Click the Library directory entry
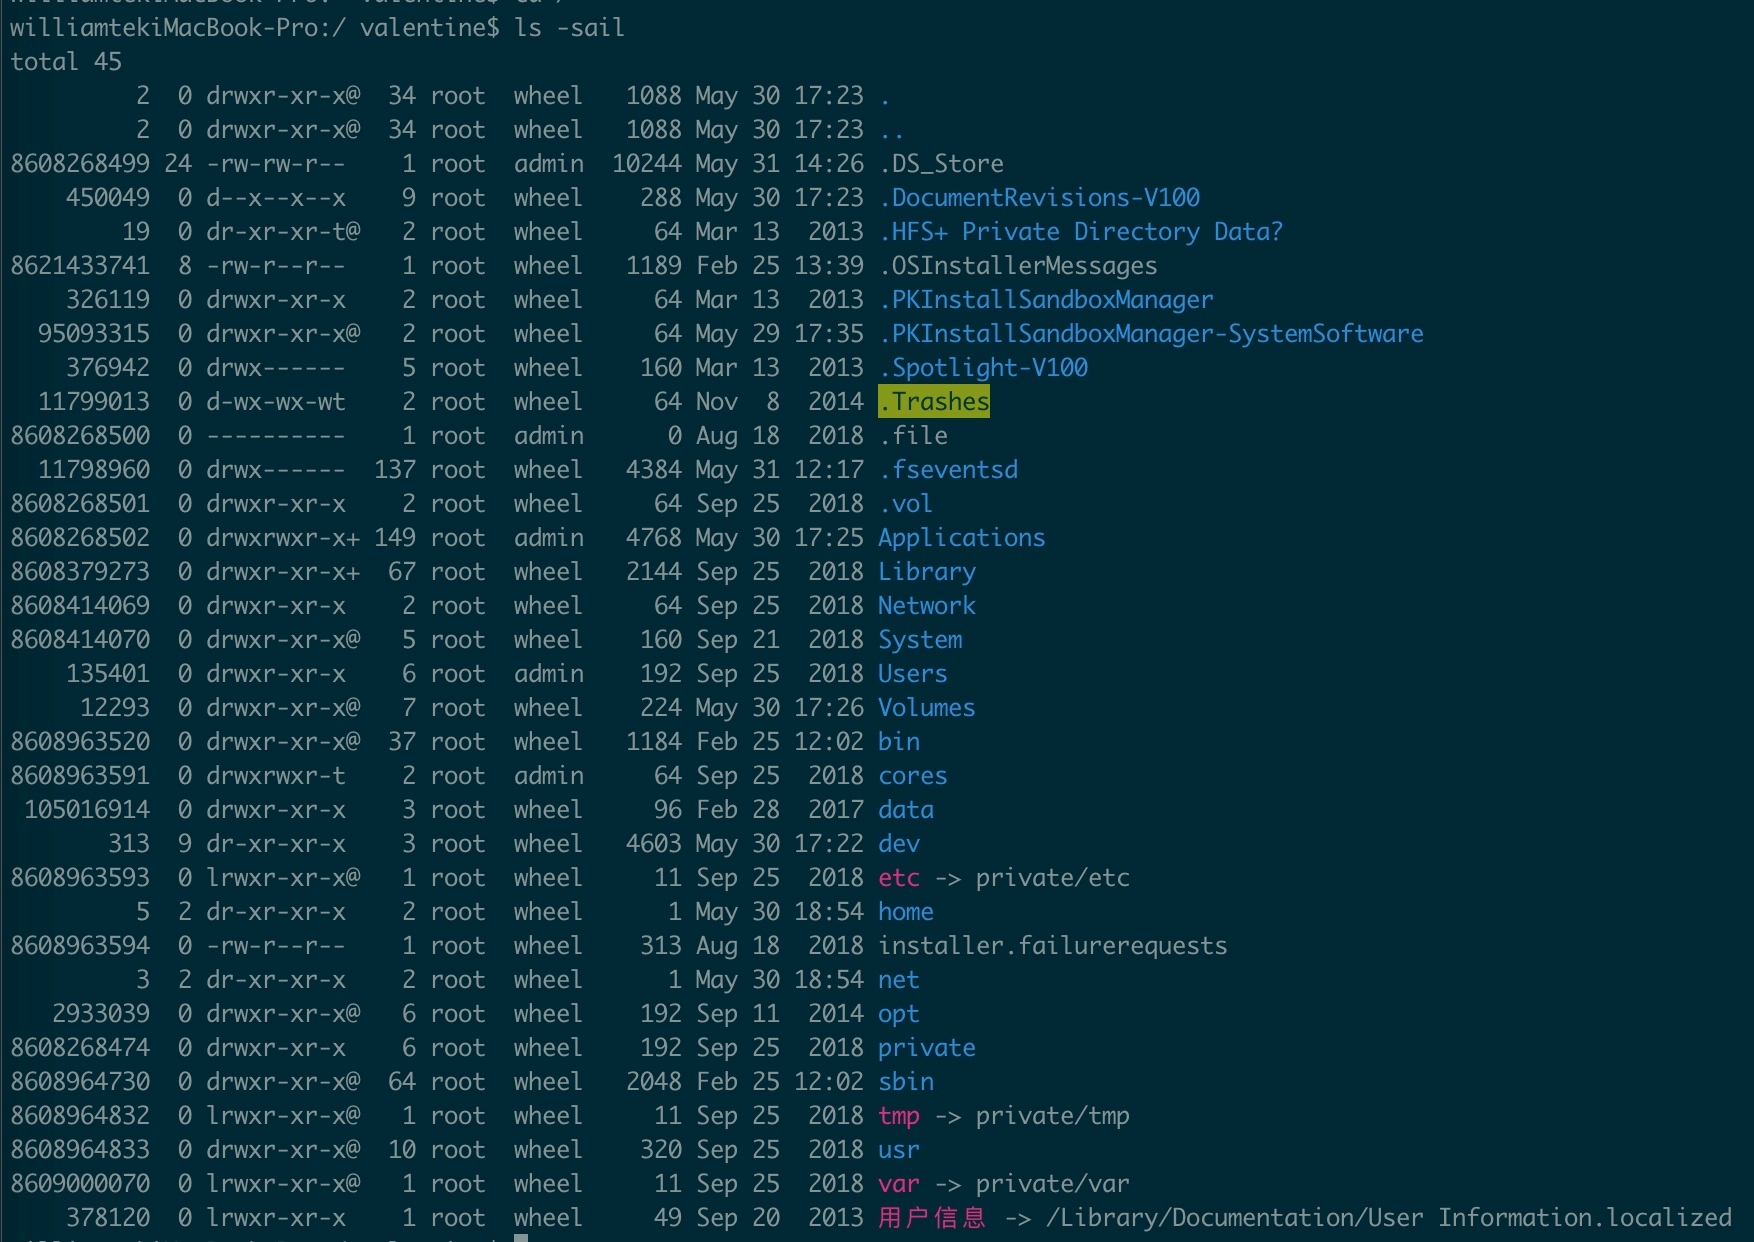The width and height of the screenshot is (1754, 1242). [x=926, y=572]
